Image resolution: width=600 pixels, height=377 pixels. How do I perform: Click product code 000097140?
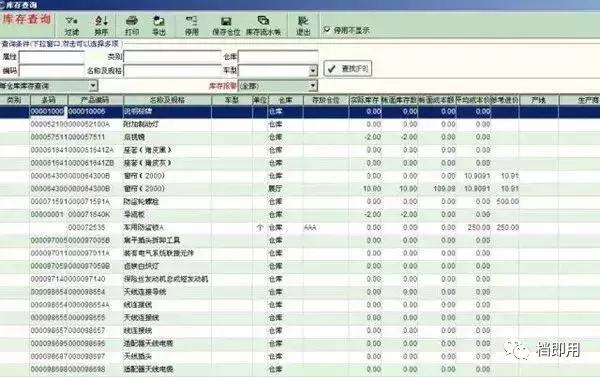(x=86, y=279)
